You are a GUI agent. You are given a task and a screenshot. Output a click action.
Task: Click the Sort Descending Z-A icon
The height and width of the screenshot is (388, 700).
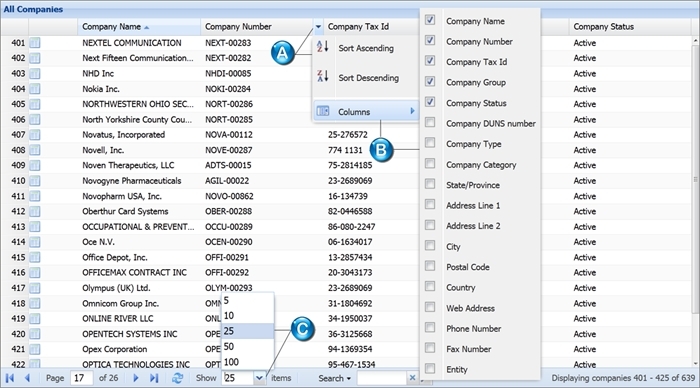[322, 76]
